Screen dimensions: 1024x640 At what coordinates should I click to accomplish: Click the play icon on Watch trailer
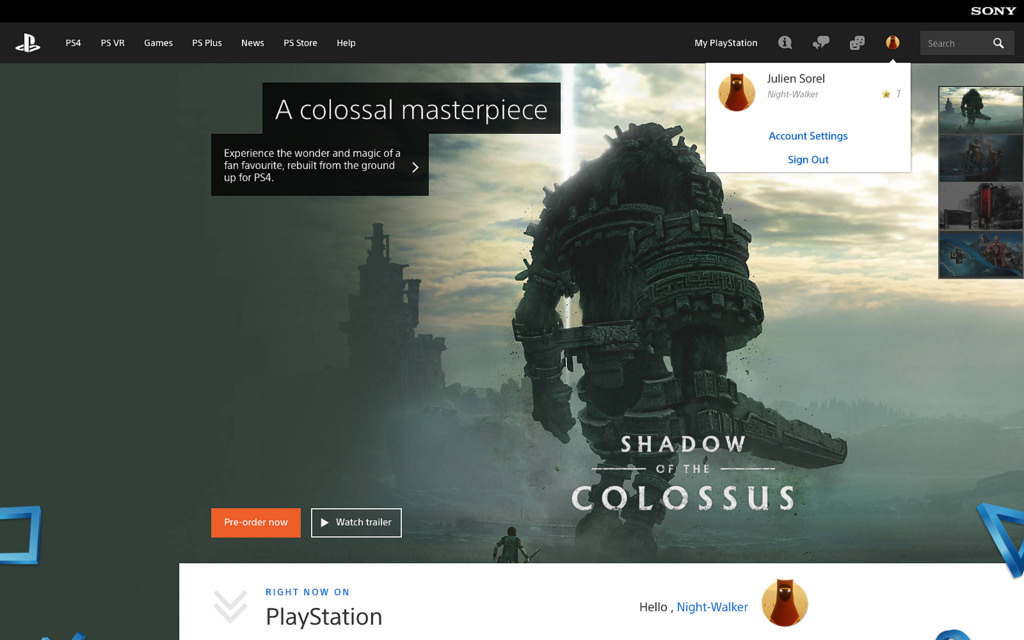pos(325,522)
